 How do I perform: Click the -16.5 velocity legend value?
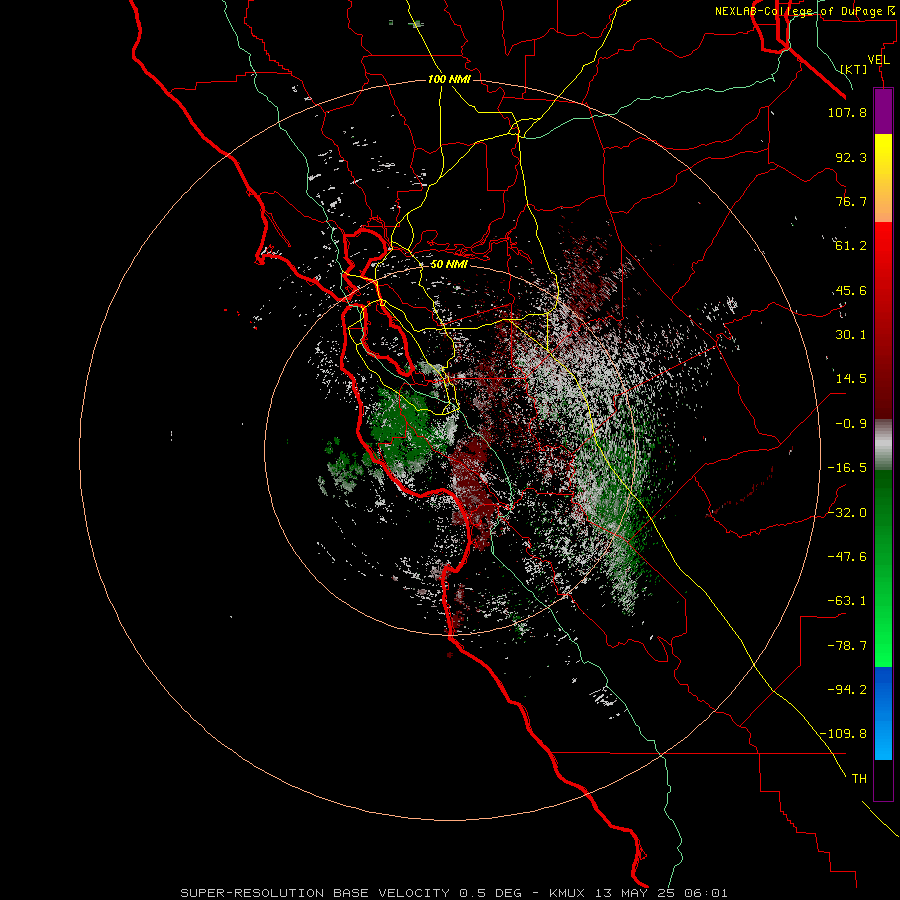click(847, 468)
